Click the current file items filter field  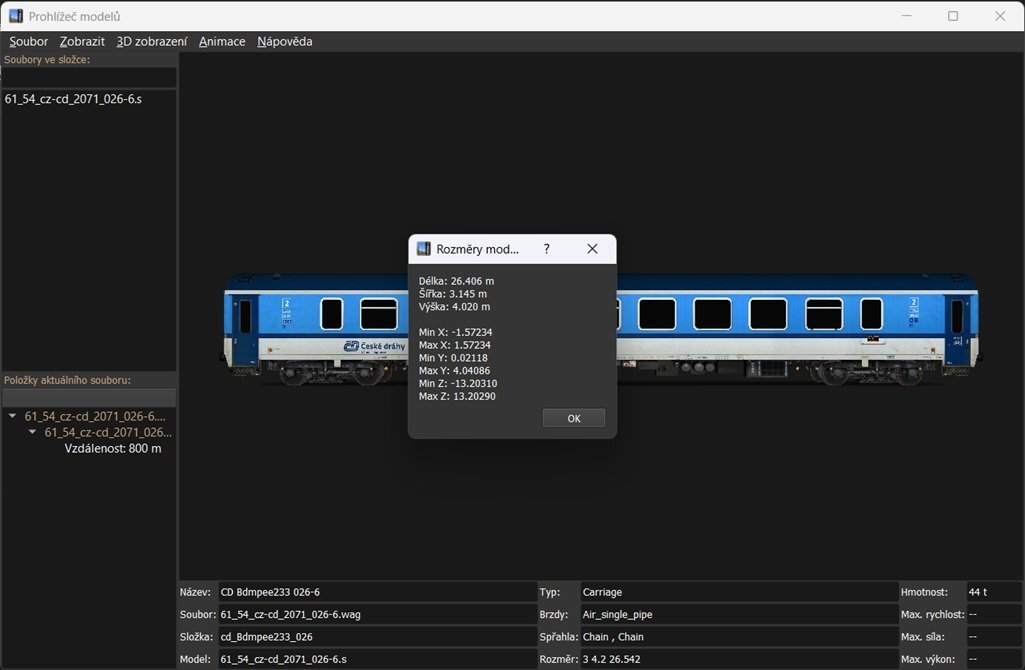pos(89,397)
